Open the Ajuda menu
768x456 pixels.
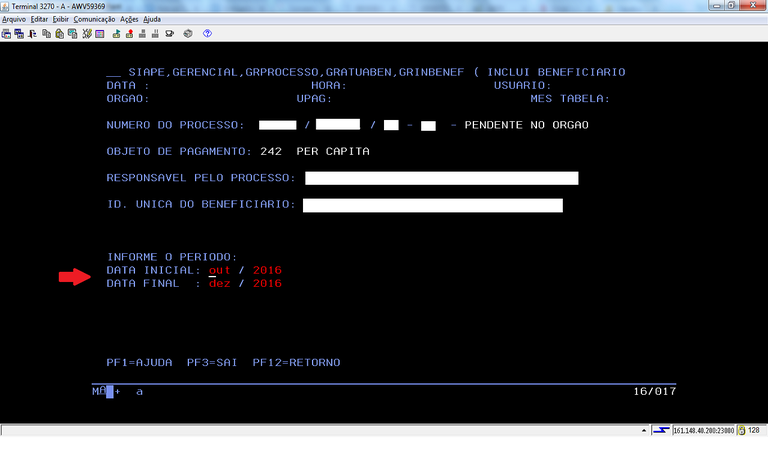tap(152, 19)
